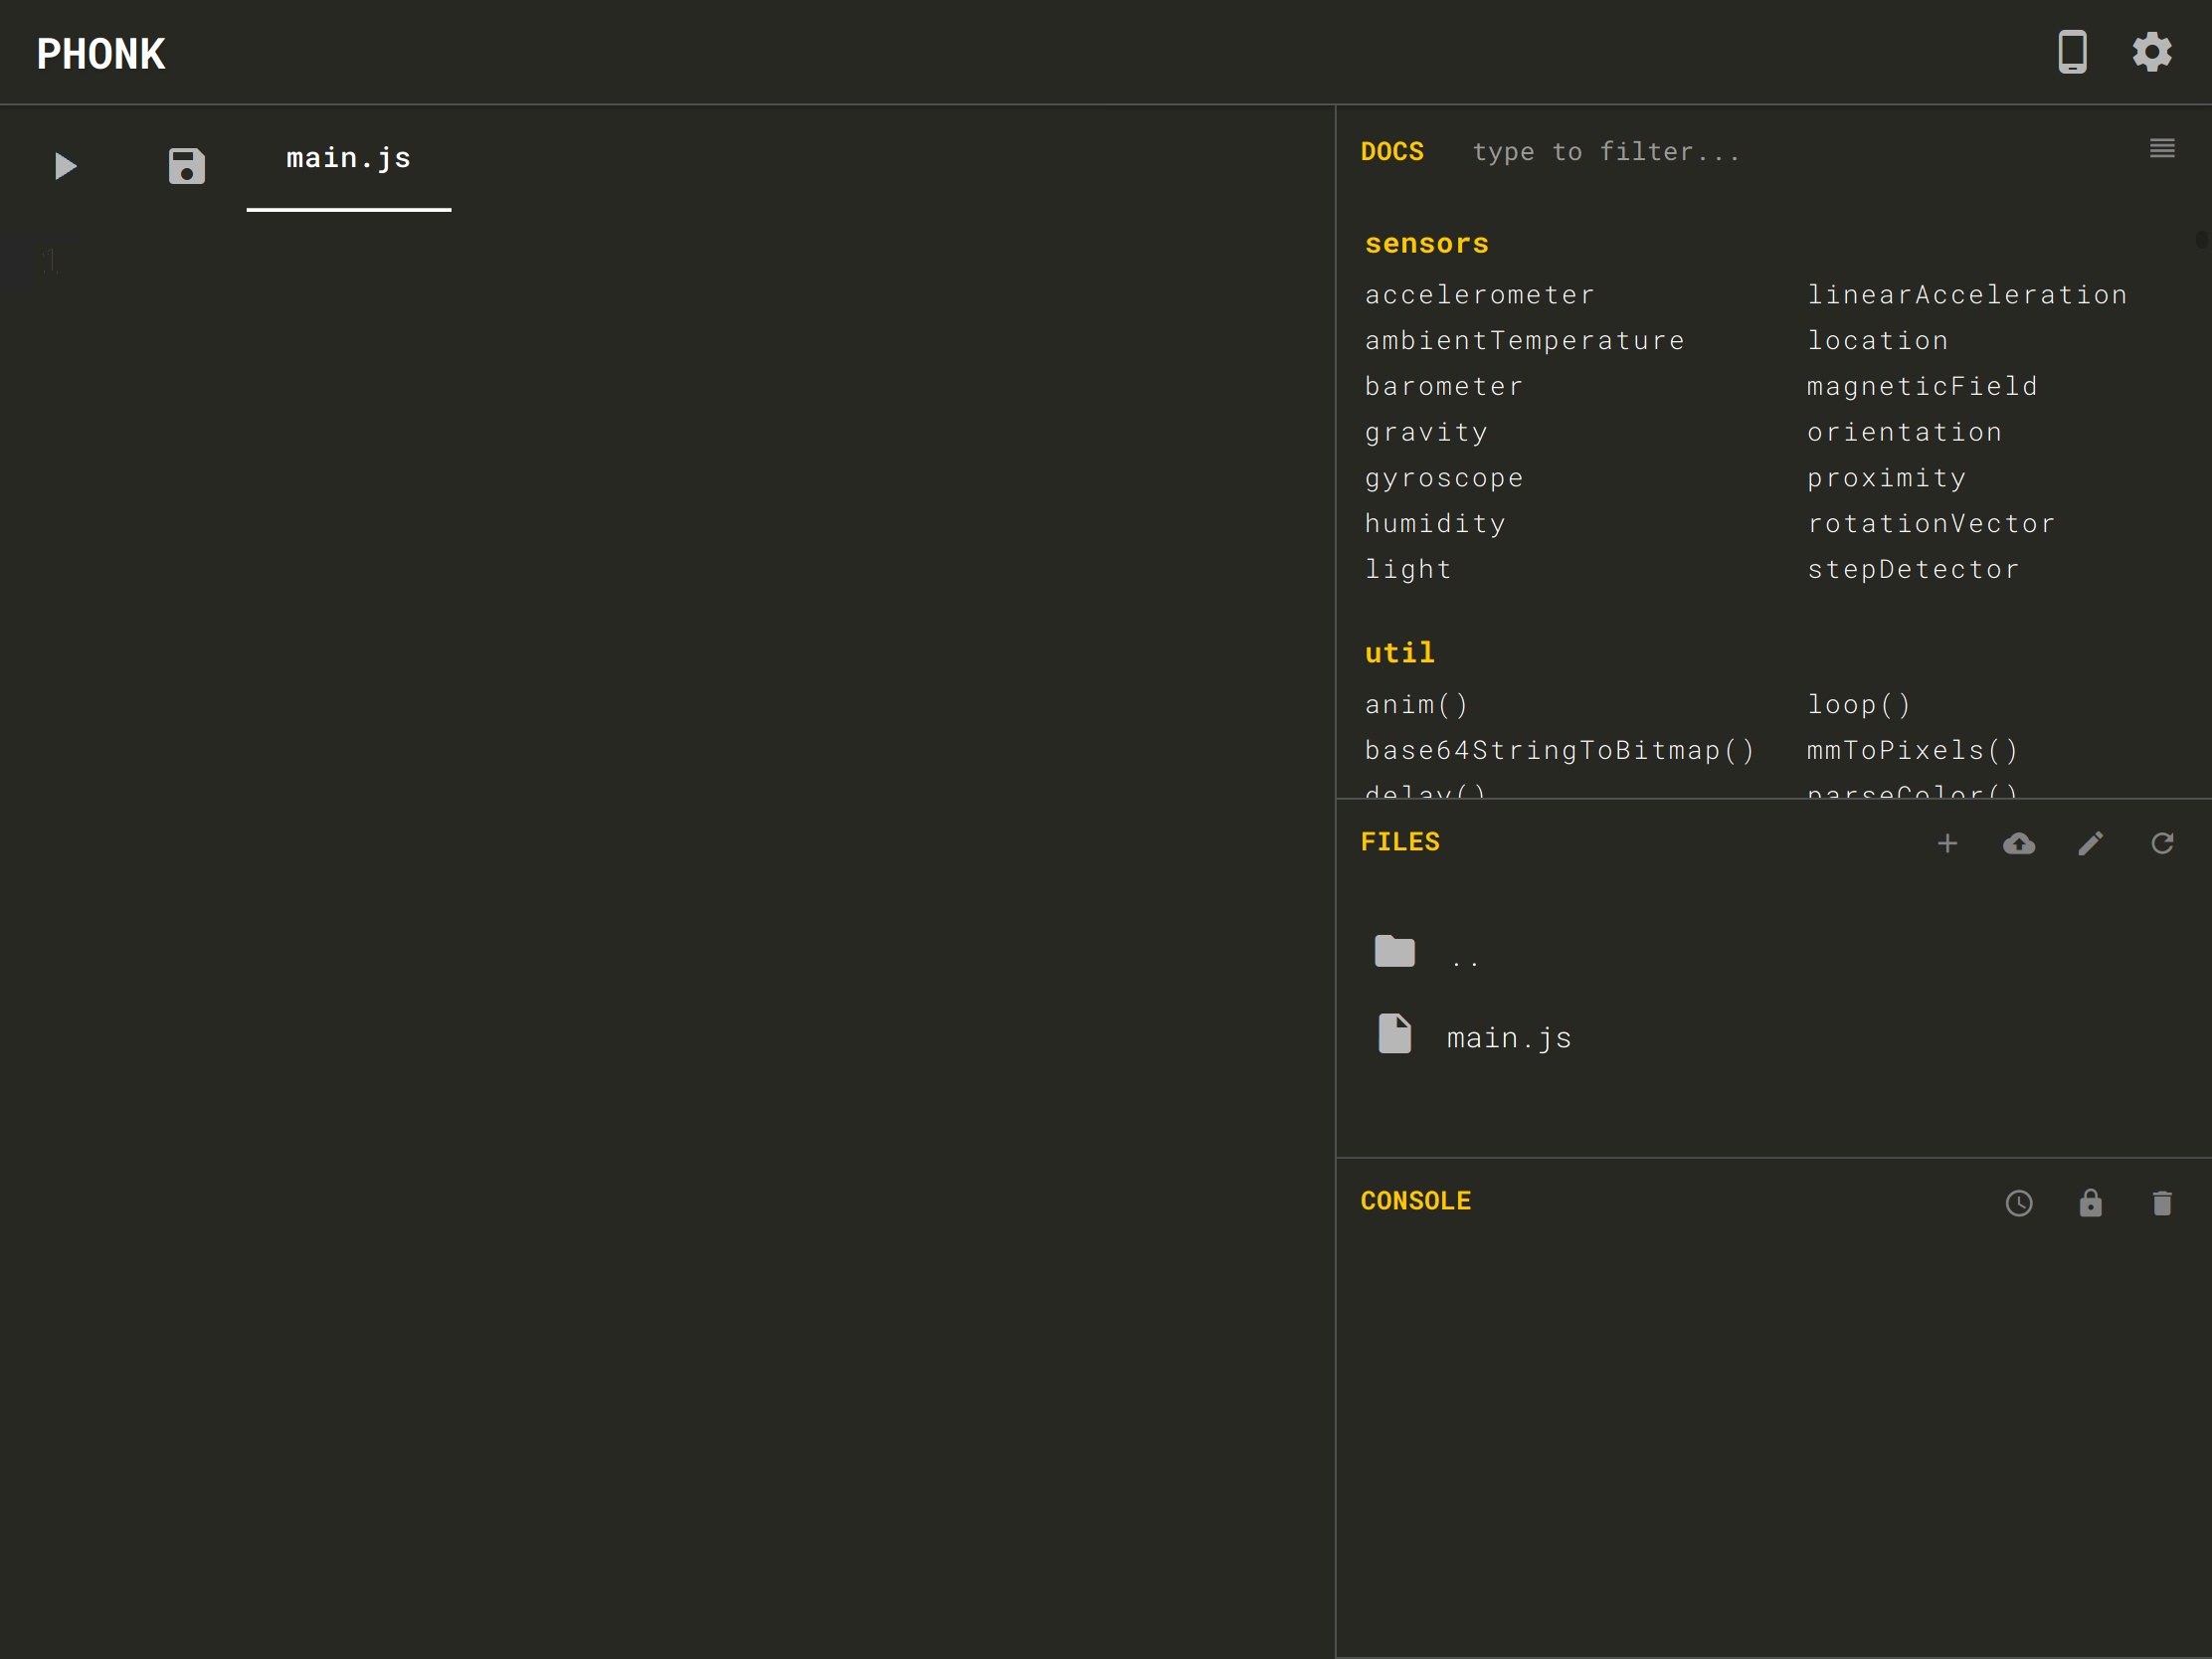Click the rename pencil icon
This screenshot has height=1659, width=2212.
(x=2090, y=844)
